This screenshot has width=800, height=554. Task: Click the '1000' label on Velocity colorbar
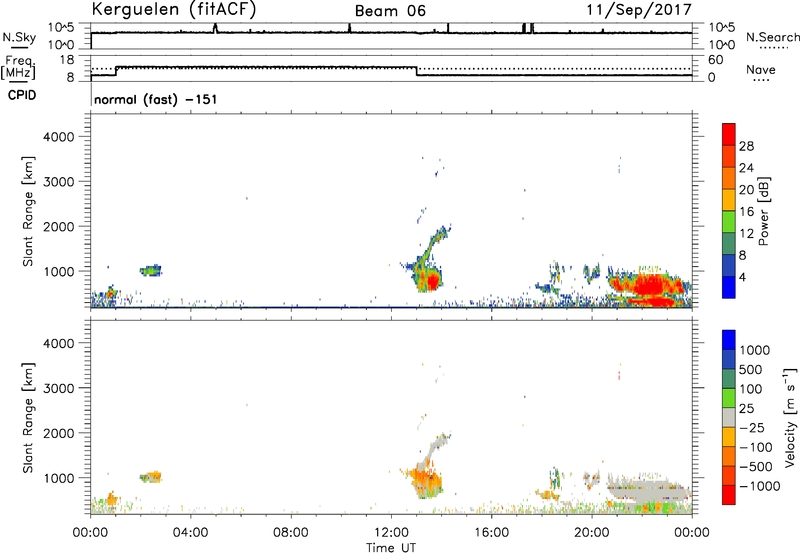click(755, 350)
